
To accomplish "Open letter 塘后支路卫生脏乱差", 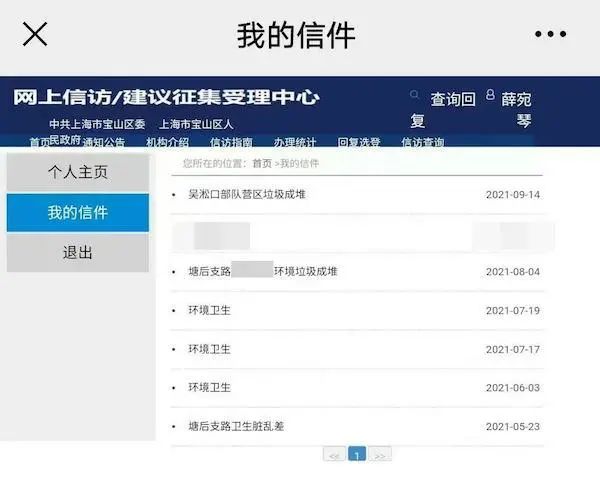I will [x=236, y=426].
